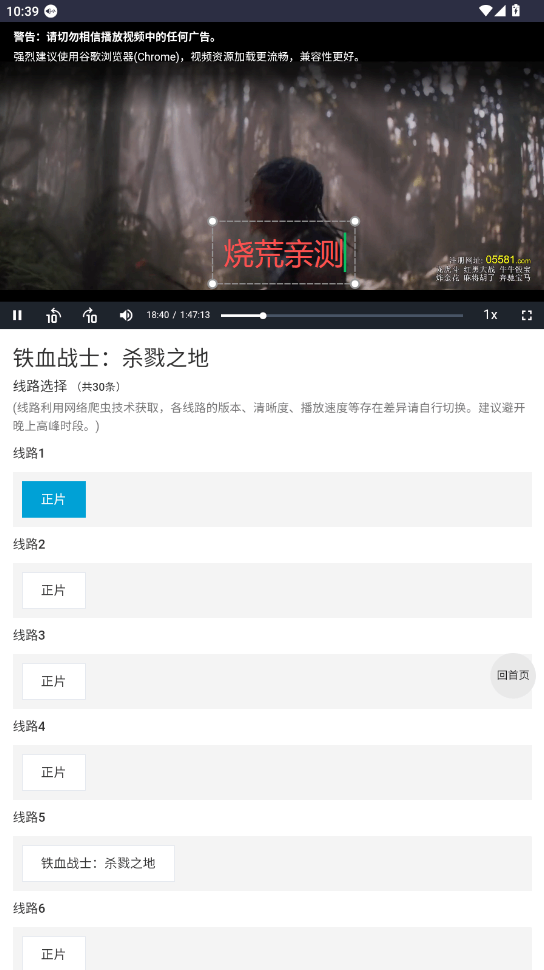
Task: Skip forward 10 seconds
Action: [x=90, y=315]
